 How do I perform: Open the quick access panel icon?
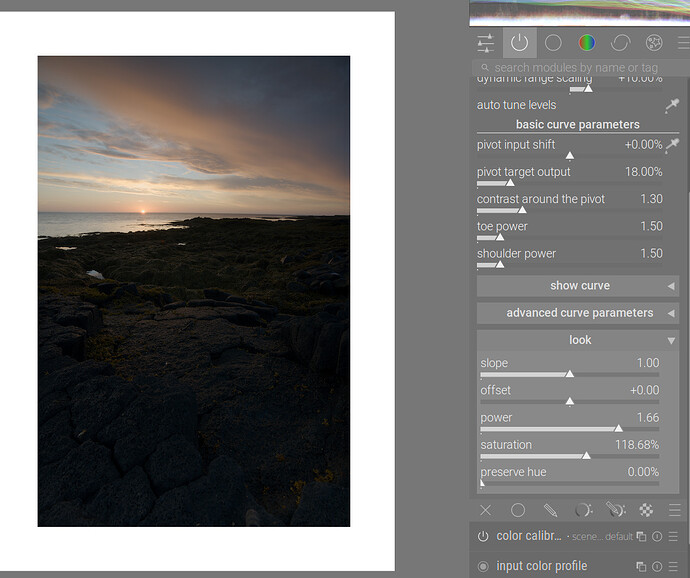click(x=486, y=43)
